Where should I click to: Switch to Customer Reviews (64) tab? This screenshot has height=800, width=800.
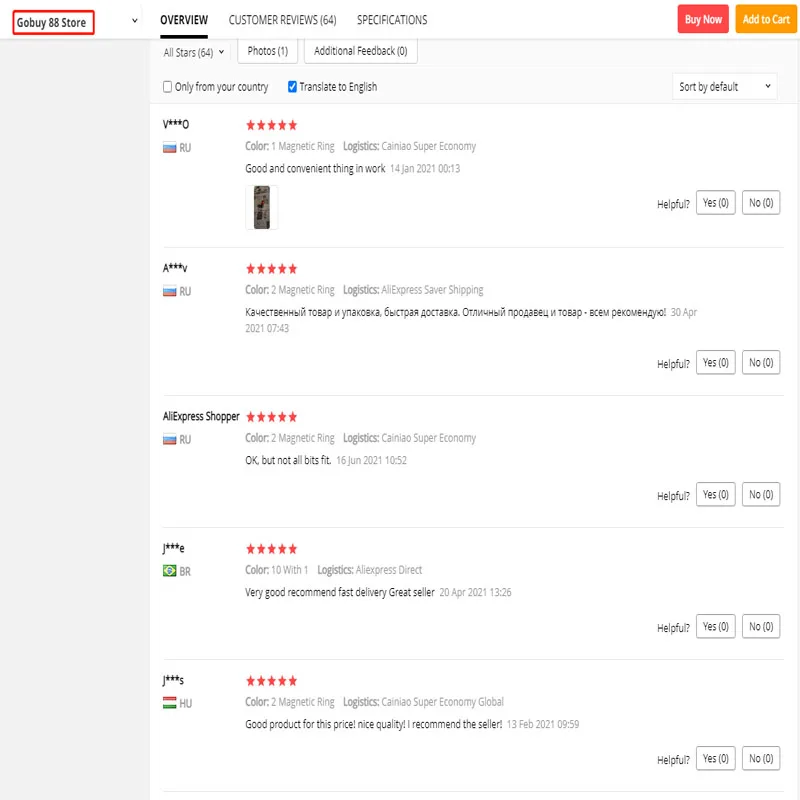click(282, 20)
